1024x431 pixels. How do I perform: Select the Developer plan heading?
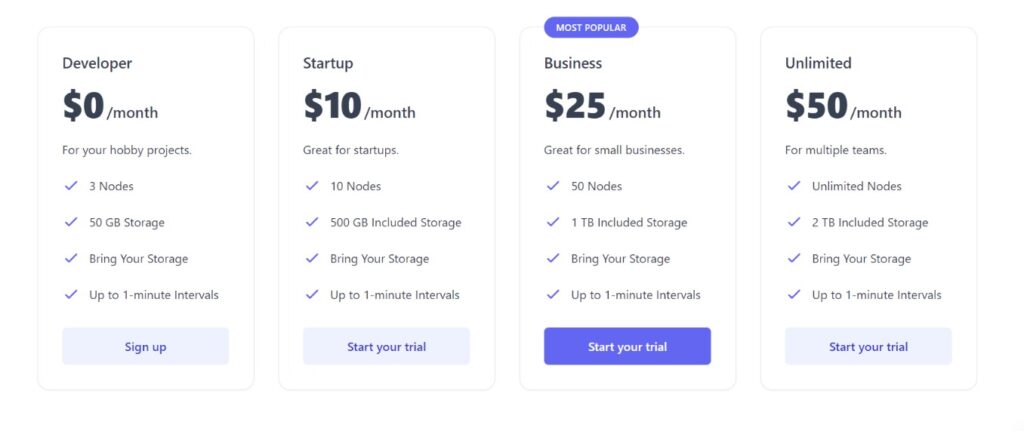click(x=97, y=63)
